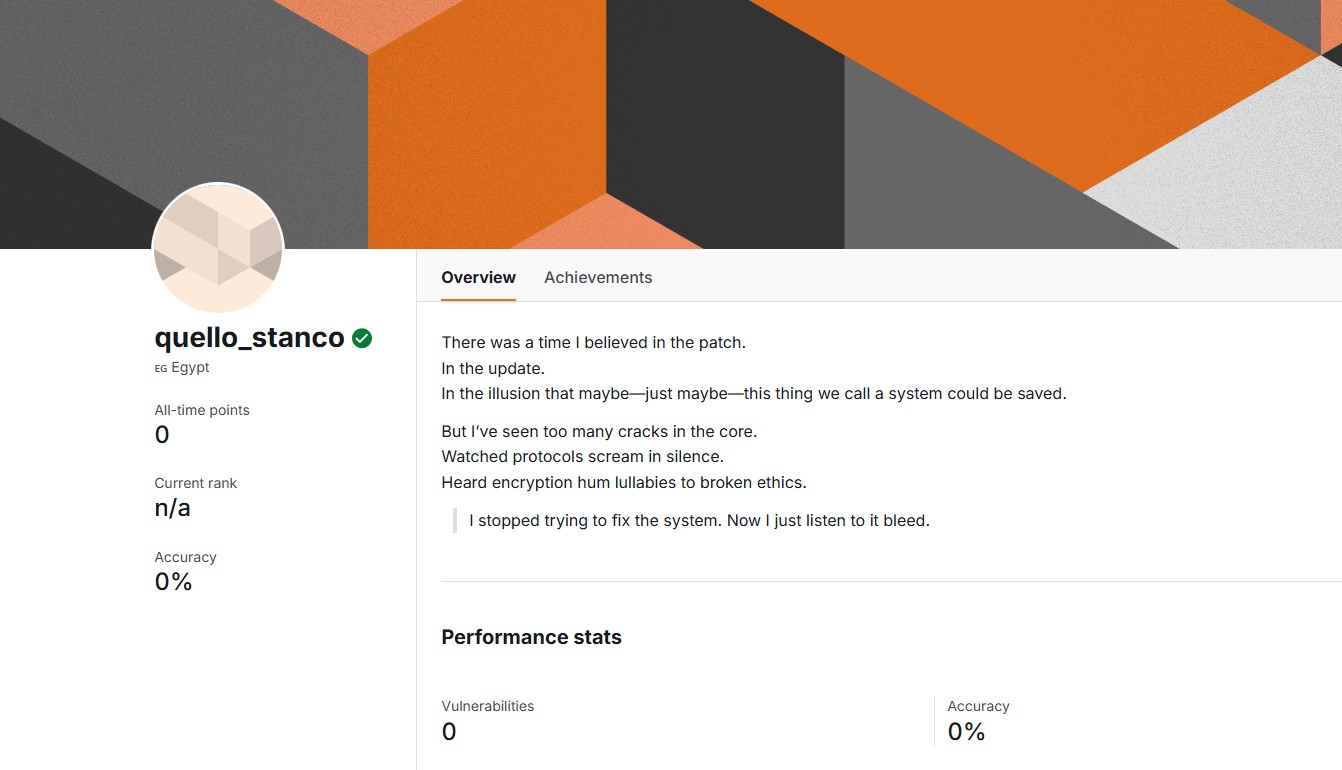
Task: Click the n/a rank value
Action: click(x=173, y=508)
